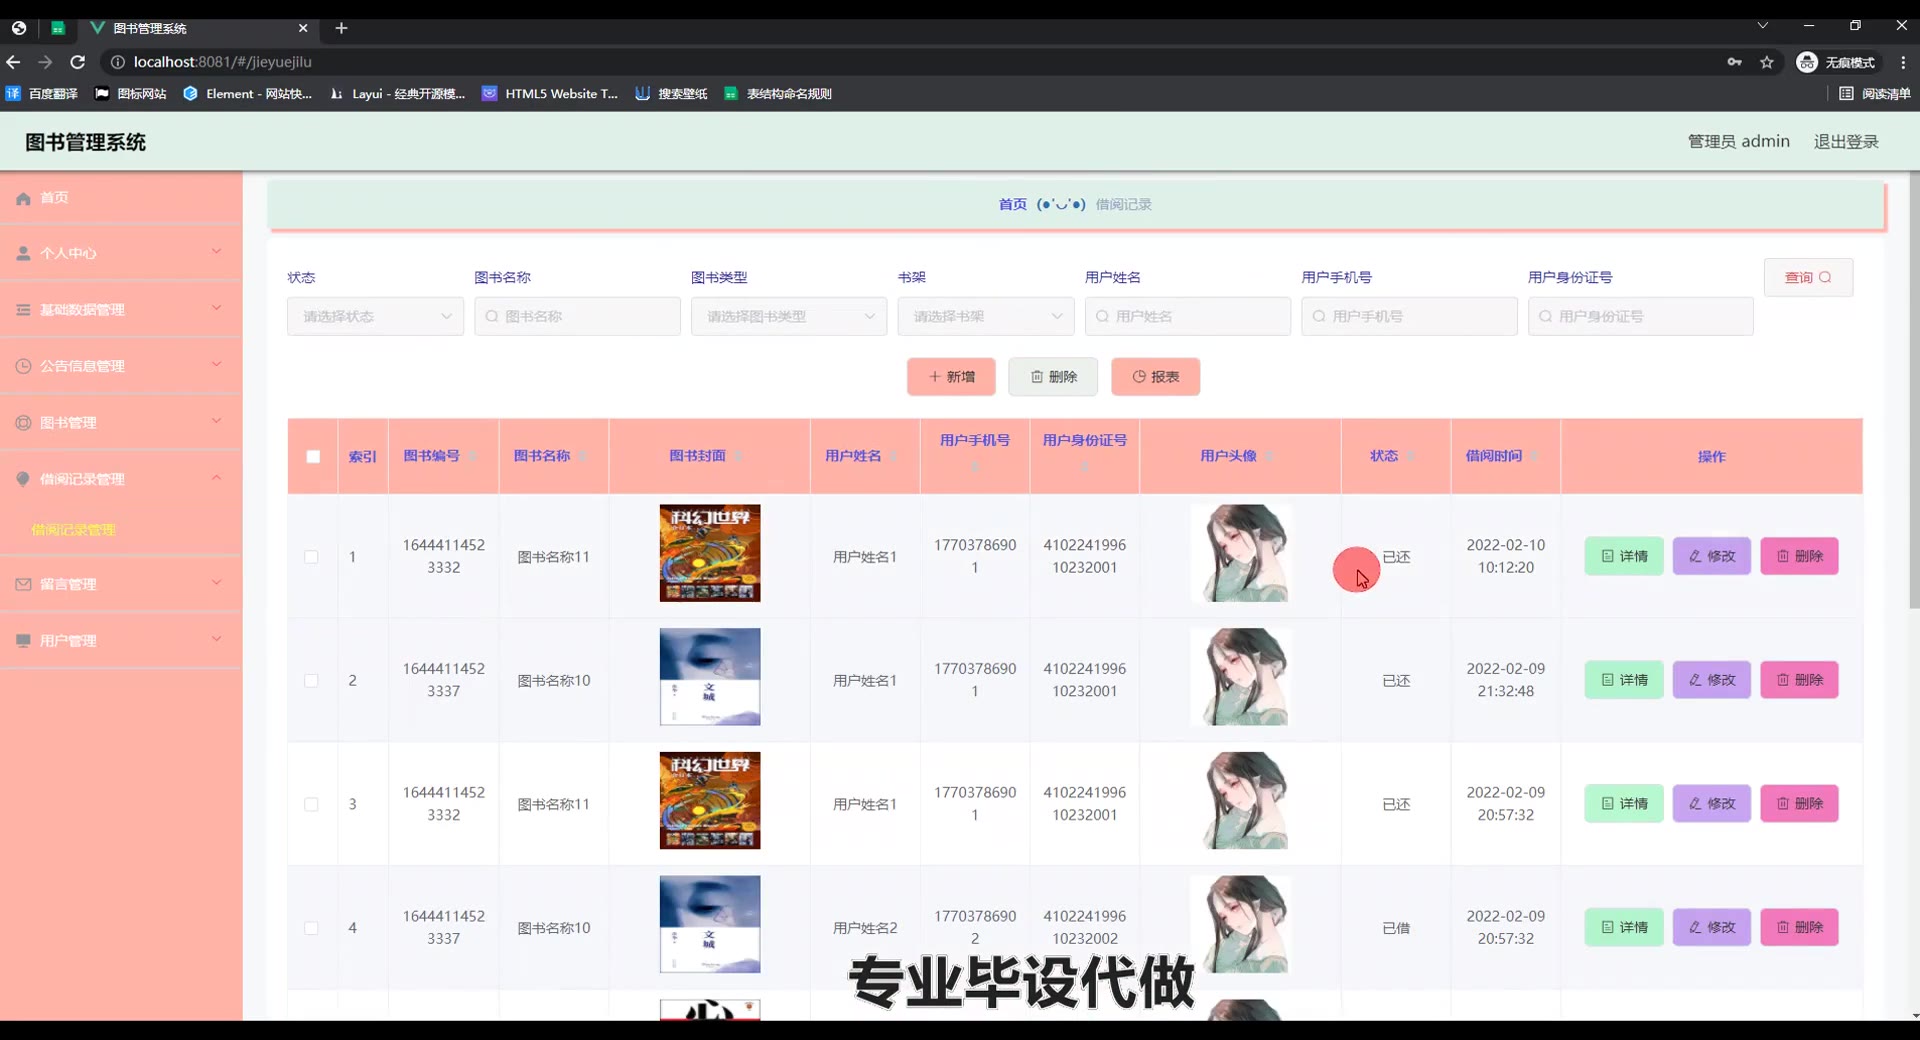Click the browser reload icon
This screenshot has height=1040, width=1920.
(77, 62)
